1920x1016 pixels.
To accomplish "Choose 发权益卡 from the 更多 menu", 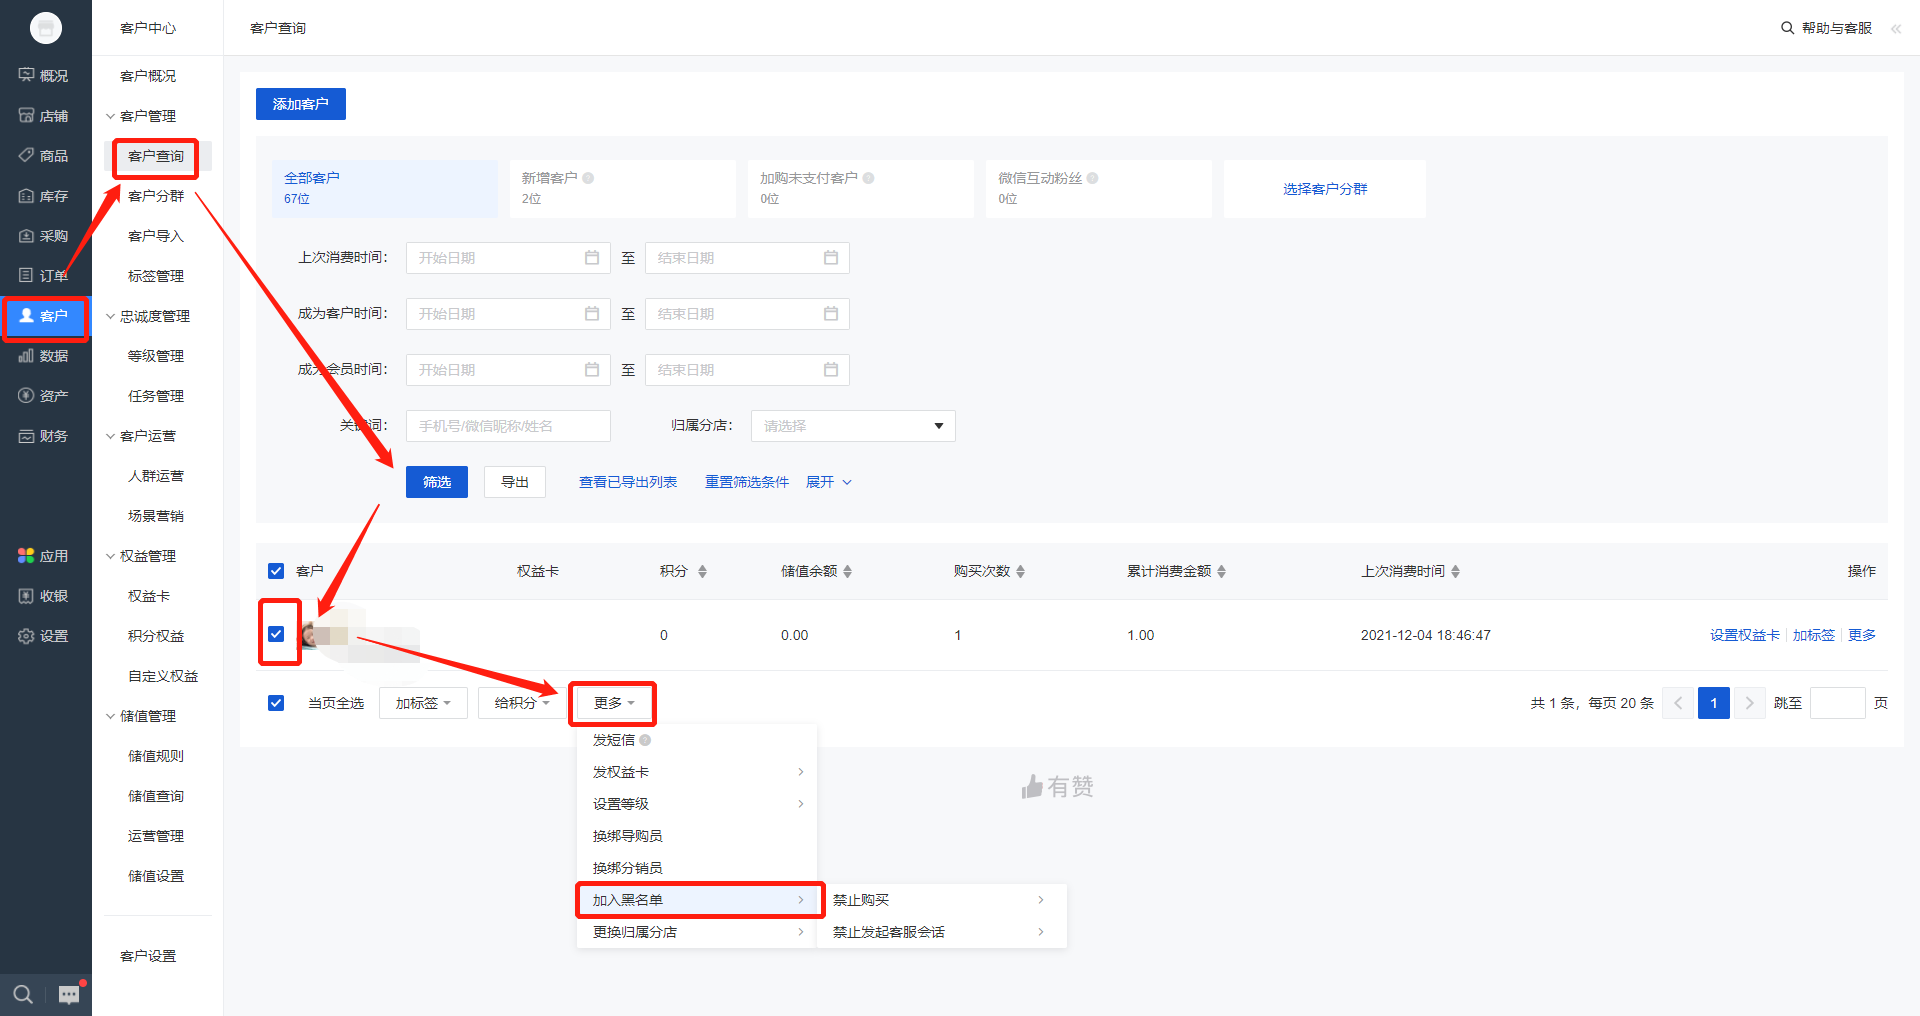I will (x=621, y=772).
